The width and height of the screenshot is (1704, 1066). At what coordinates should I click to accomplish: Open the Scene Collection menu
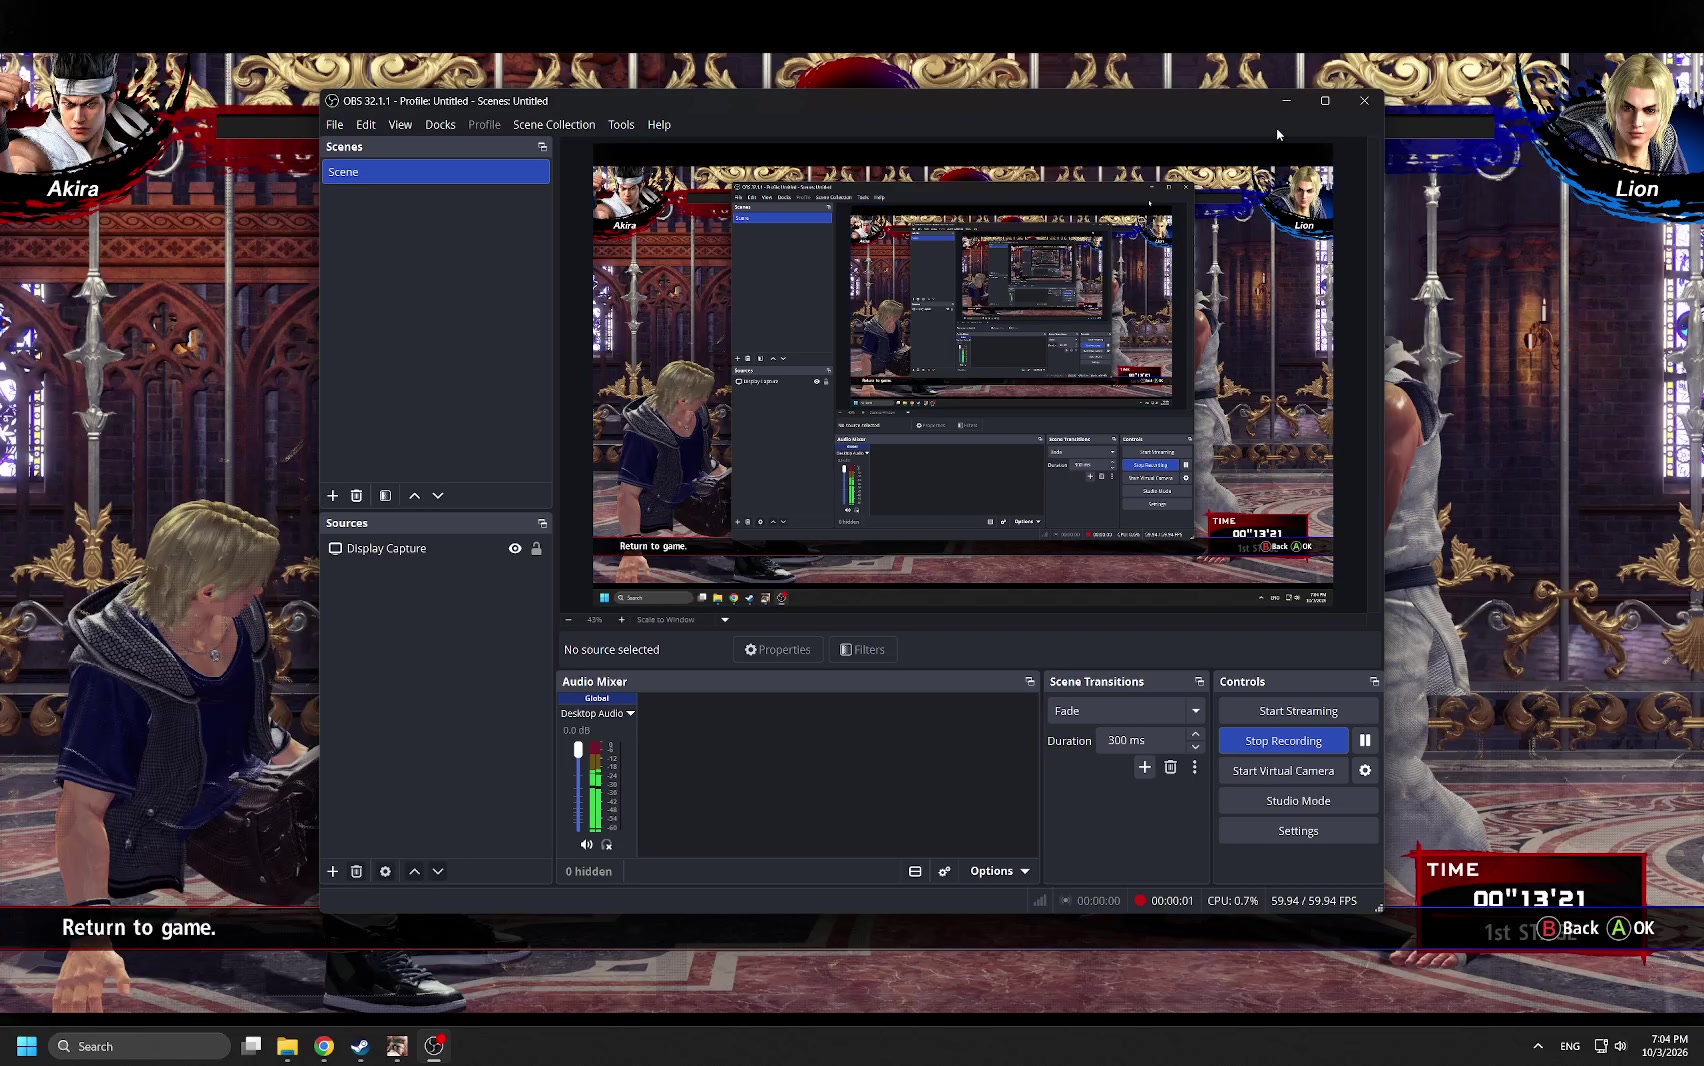[554, 125]
